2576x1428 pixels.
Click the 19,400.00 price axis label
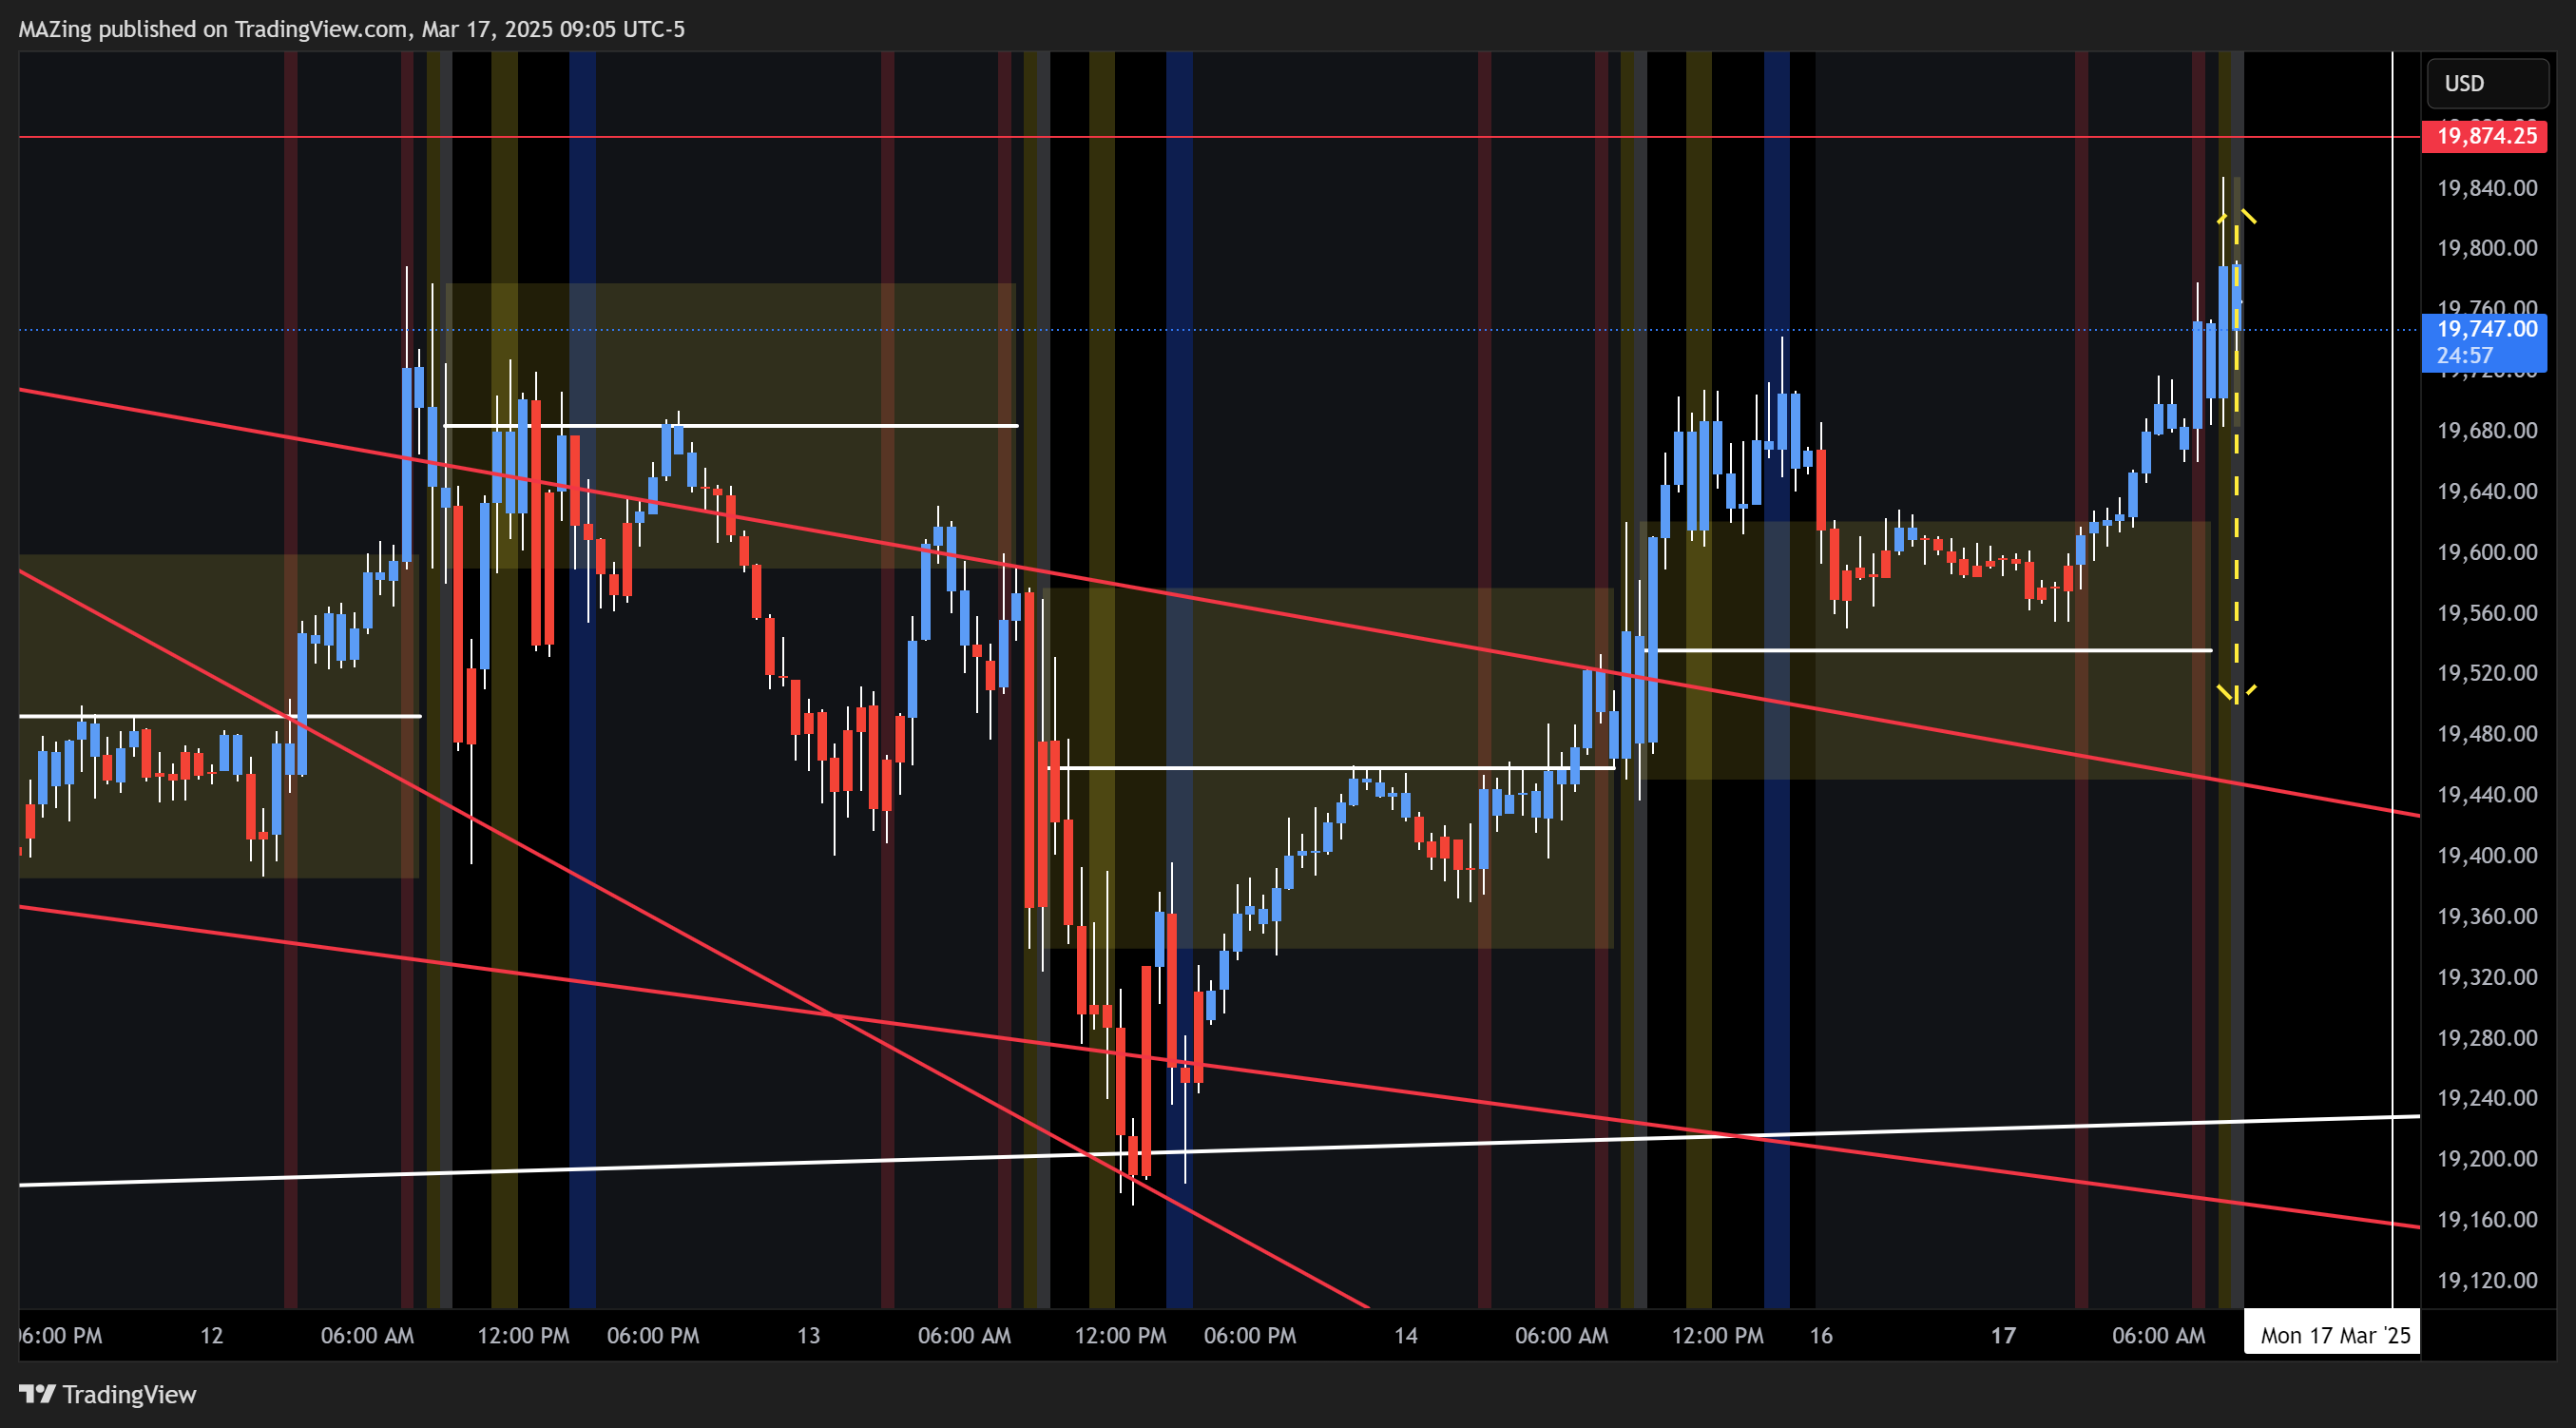pos(2487,856)
